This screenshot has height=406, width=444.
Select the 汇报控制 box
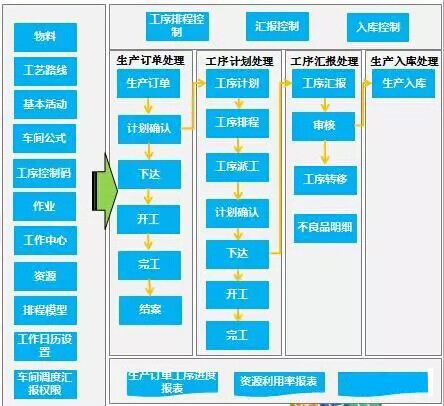[277, 26]
